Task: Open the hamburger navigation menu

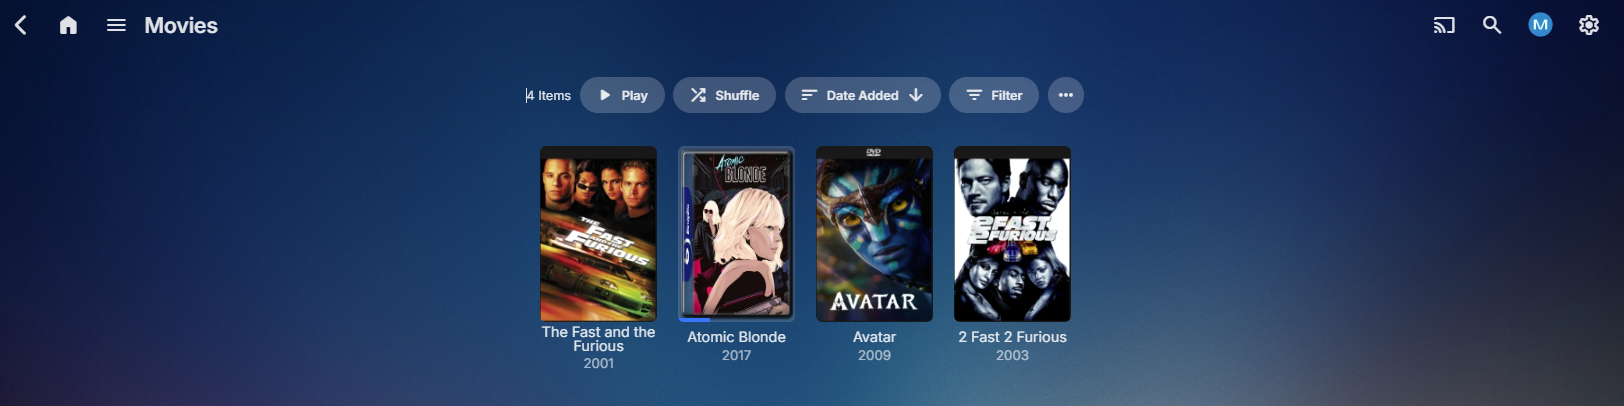Action: coord(116,25)
